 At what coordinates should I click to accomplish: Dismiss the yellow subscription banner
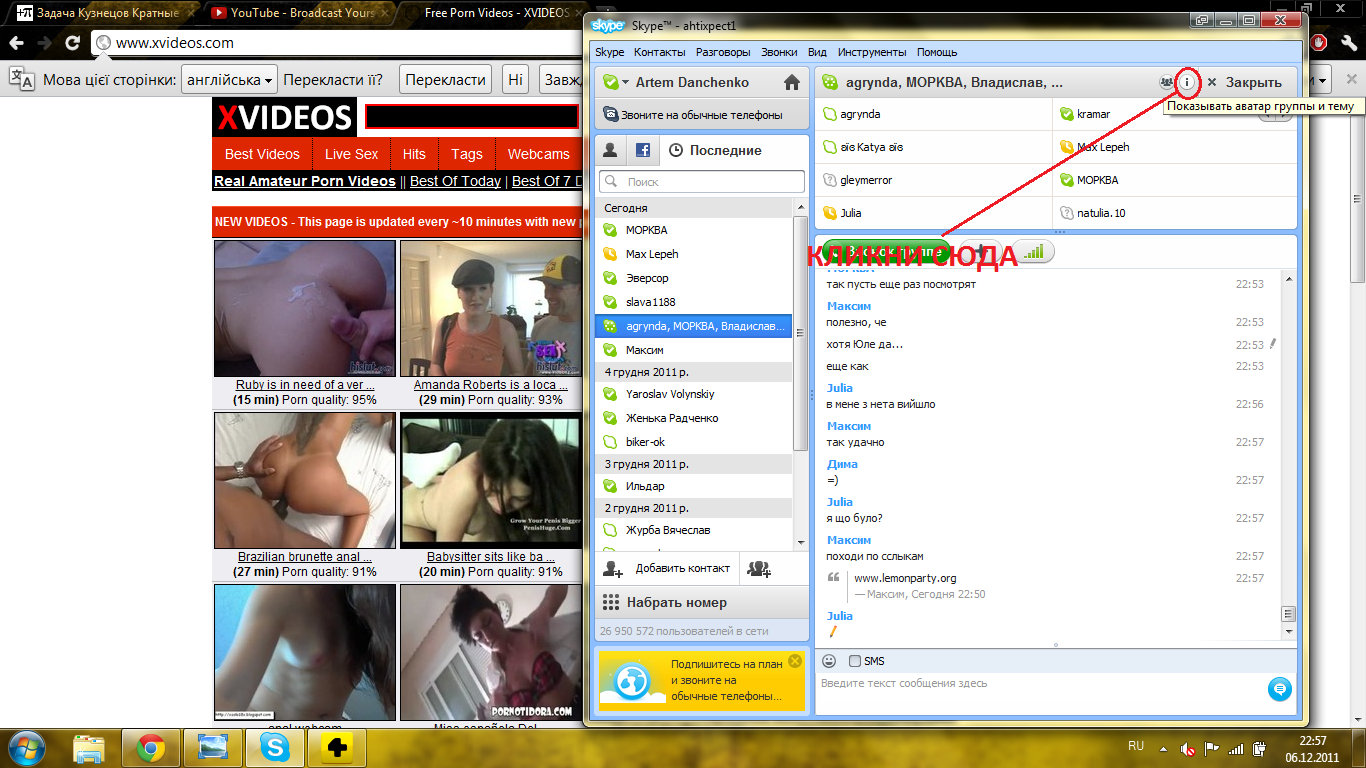pos(795,661)
